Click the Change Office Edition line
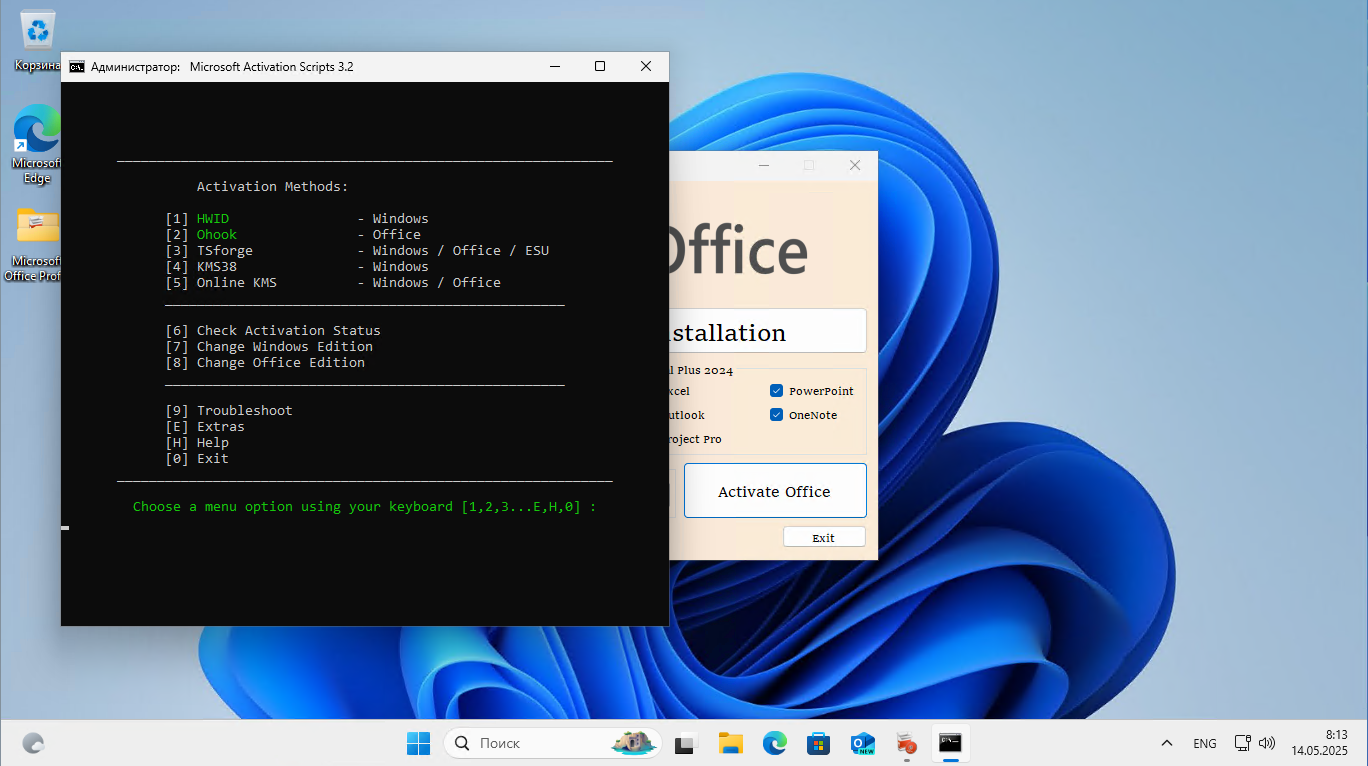Image resolution: width=1368 pixels, height=766 pixels. [265, 362]
